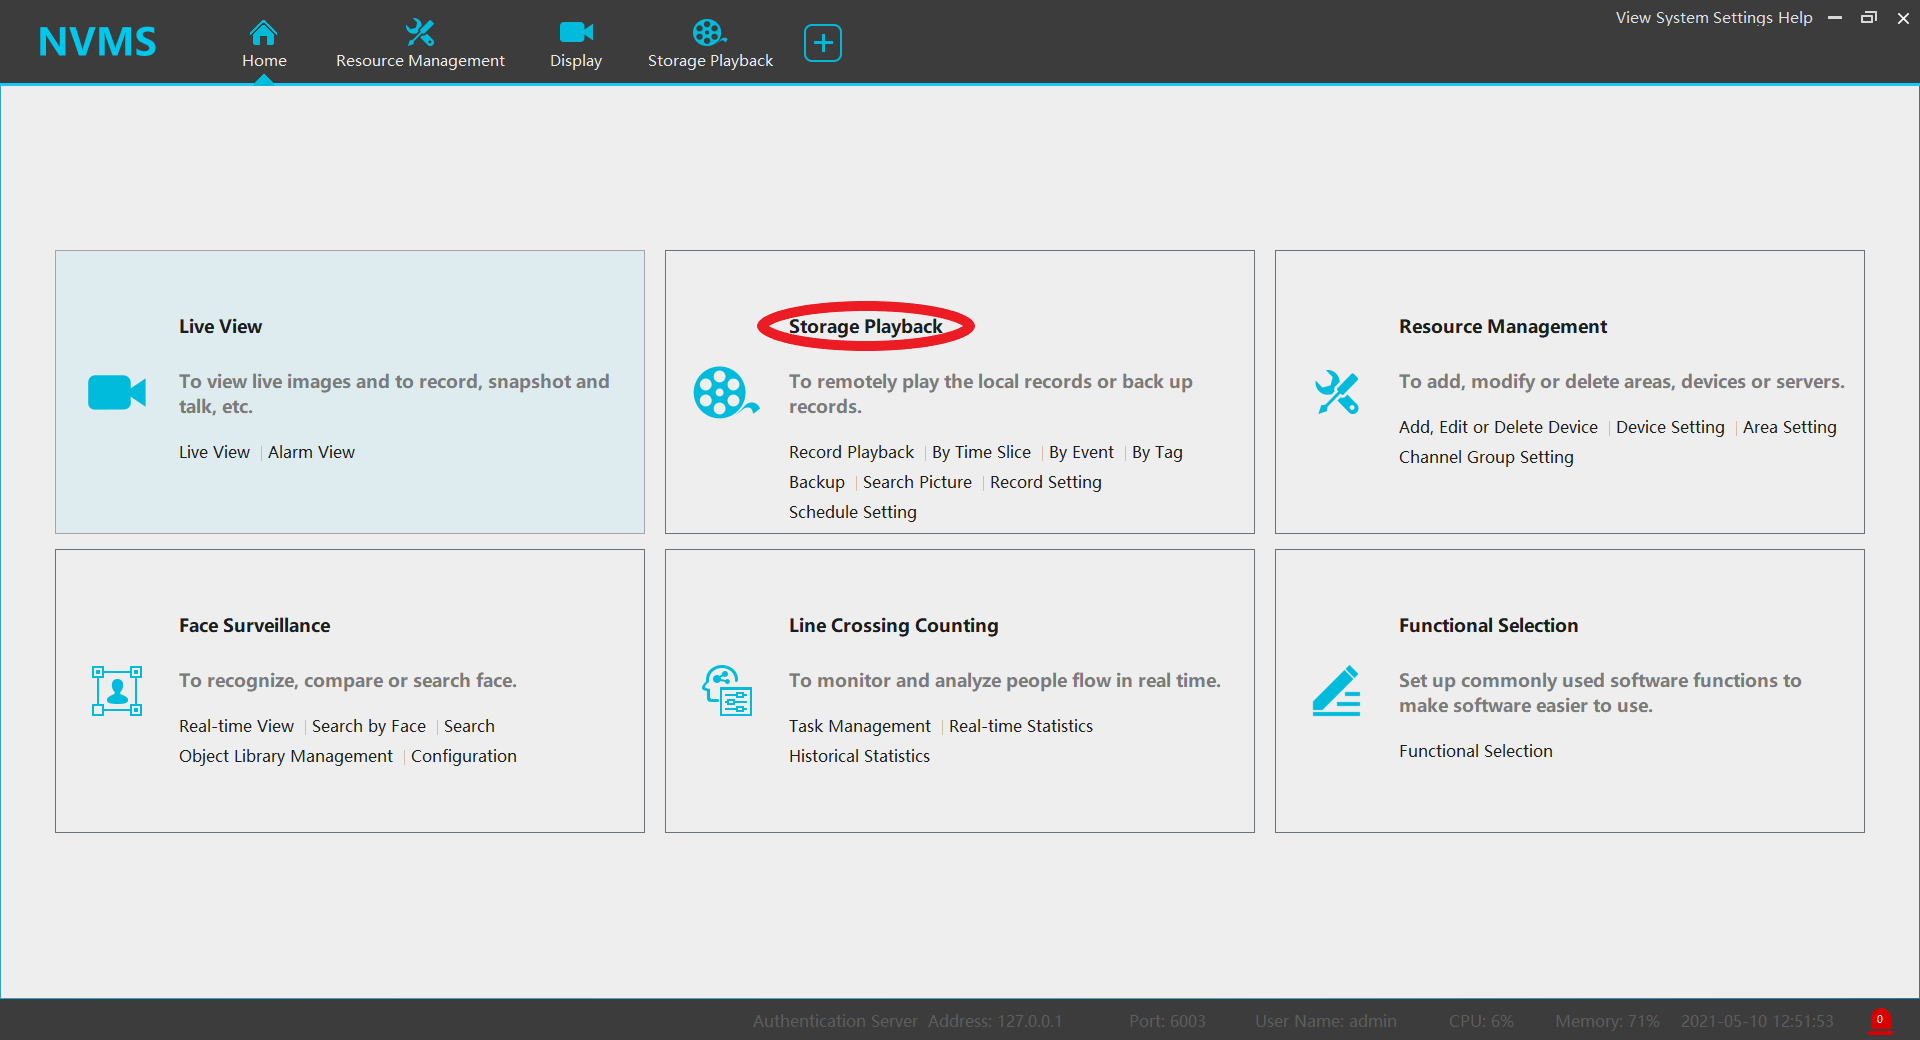Open Historical Statistics link

(859, 756)
